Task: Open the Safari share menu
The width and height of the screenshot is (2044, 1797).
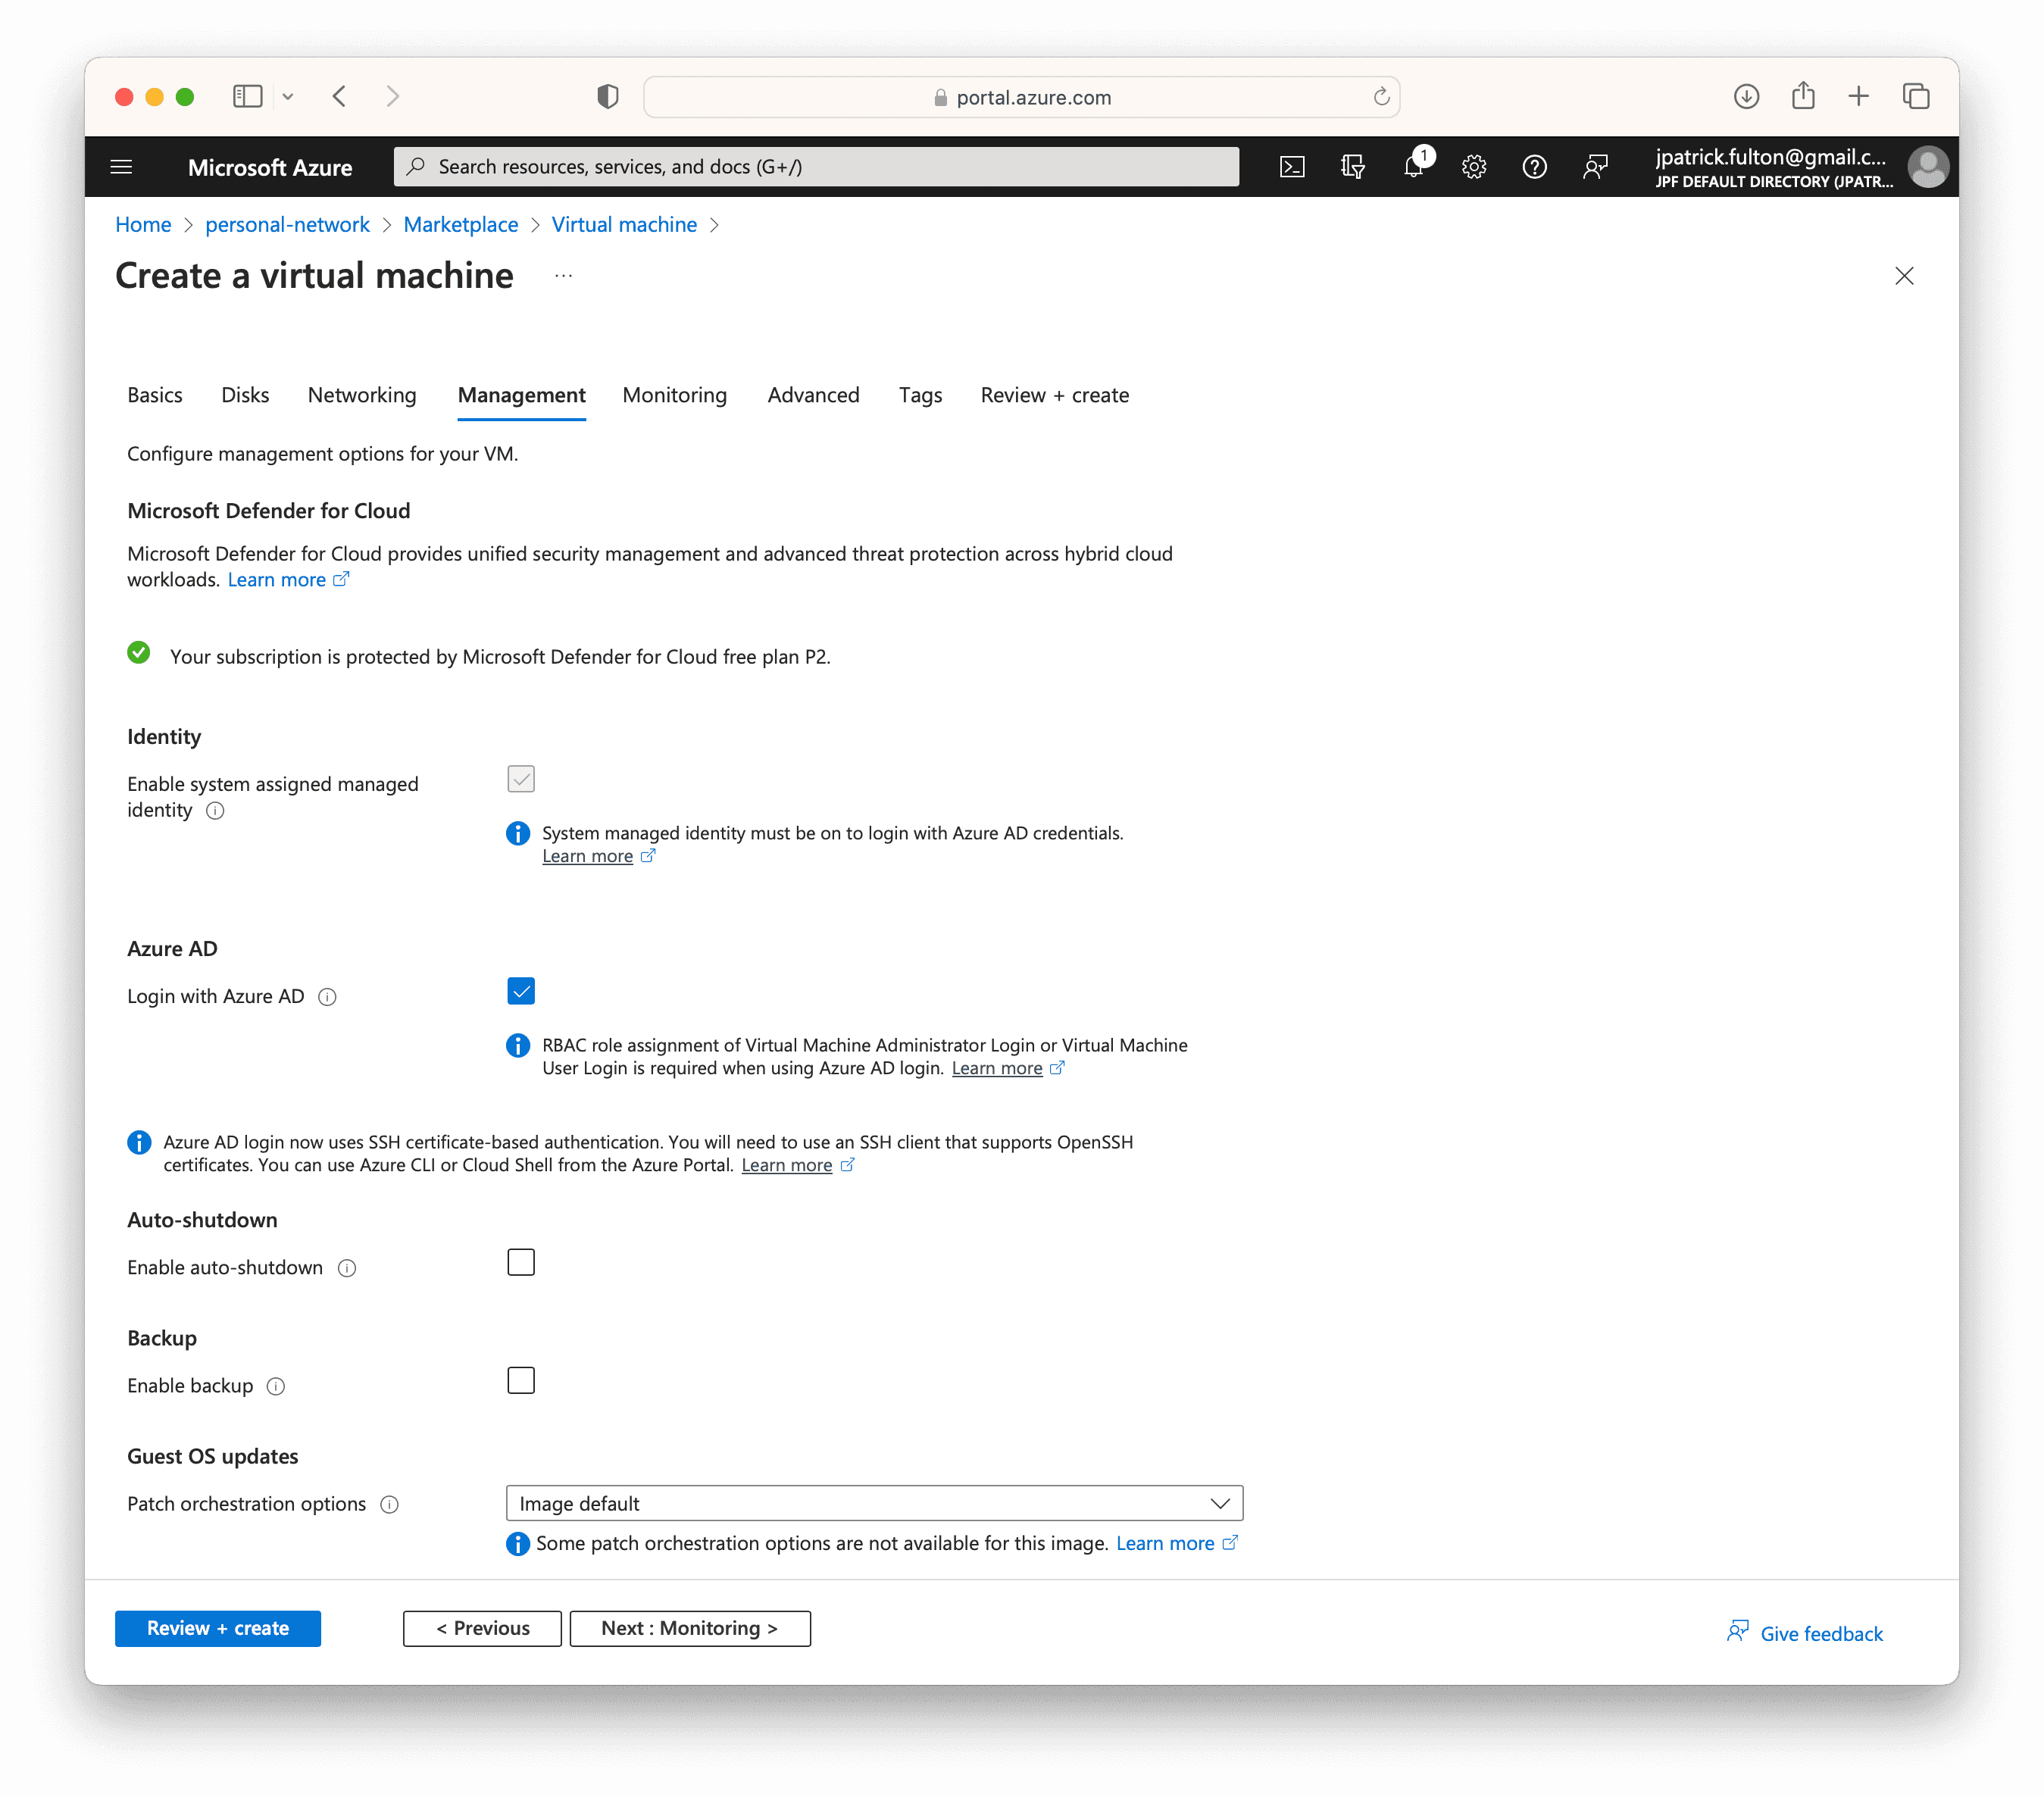Action: 1803,95
